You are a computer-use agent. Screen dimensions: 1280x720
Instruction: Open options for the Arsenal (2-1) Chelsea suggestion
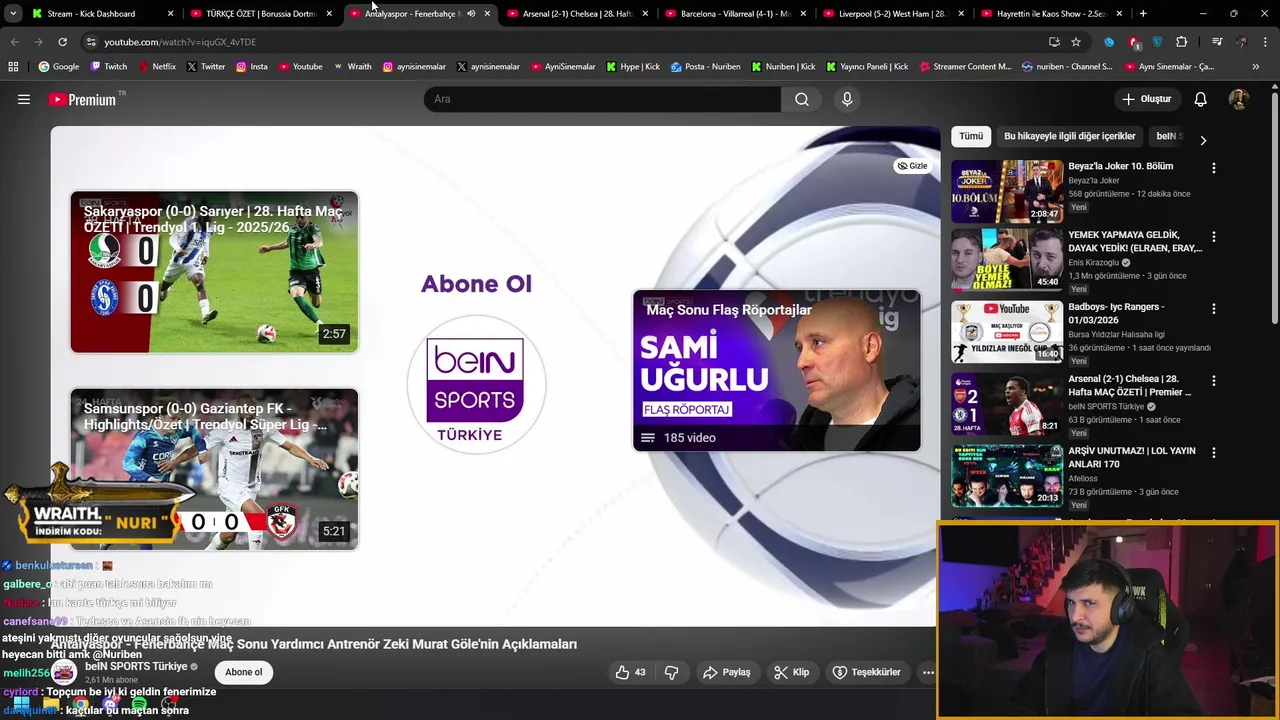1214,381
